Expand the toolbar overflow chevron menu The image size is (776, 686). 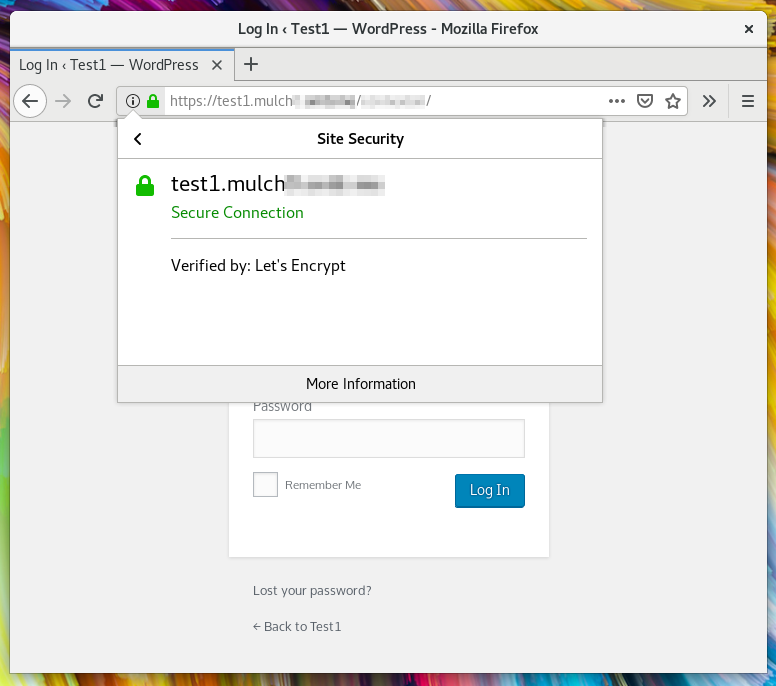709,101
